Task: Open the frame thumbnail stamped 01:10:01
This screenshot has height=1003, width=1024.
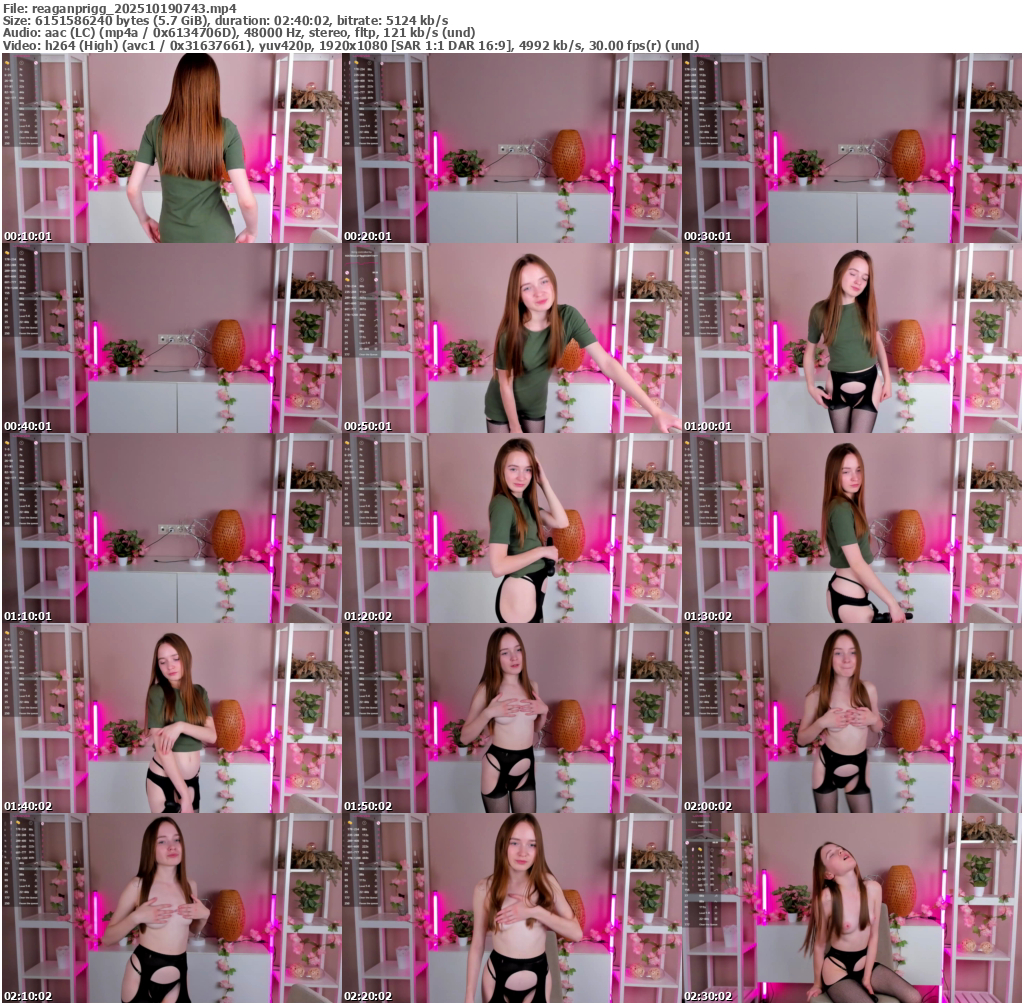Action: pyautogui.click(x=172, y=528)
